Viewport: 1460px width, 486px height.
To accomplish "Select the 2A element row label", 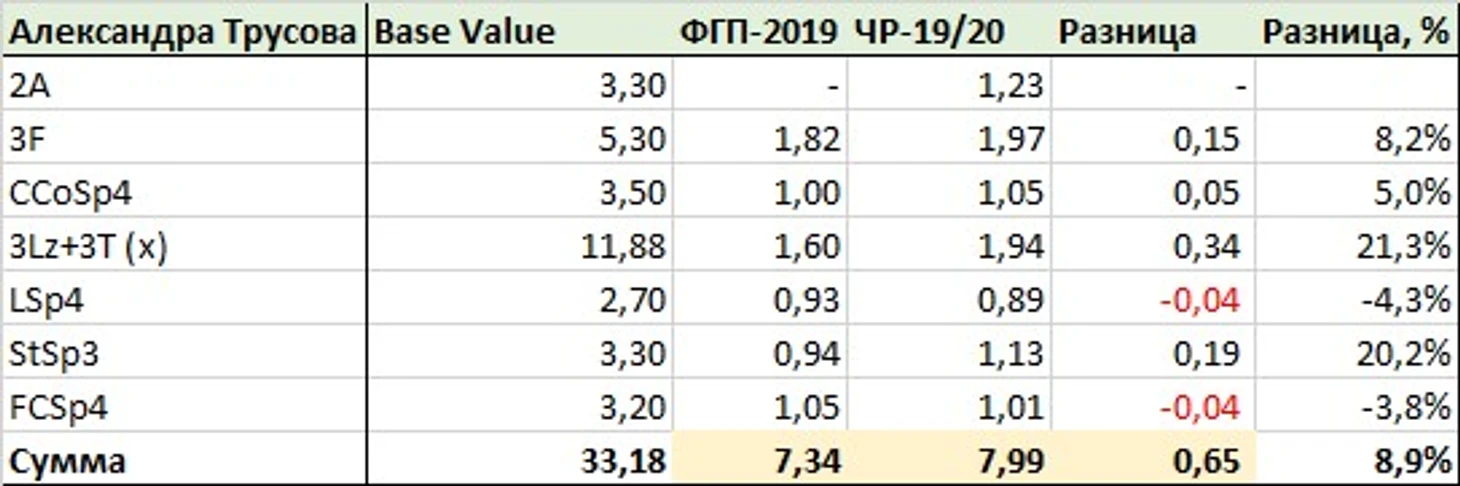I will tap(183, 87).
